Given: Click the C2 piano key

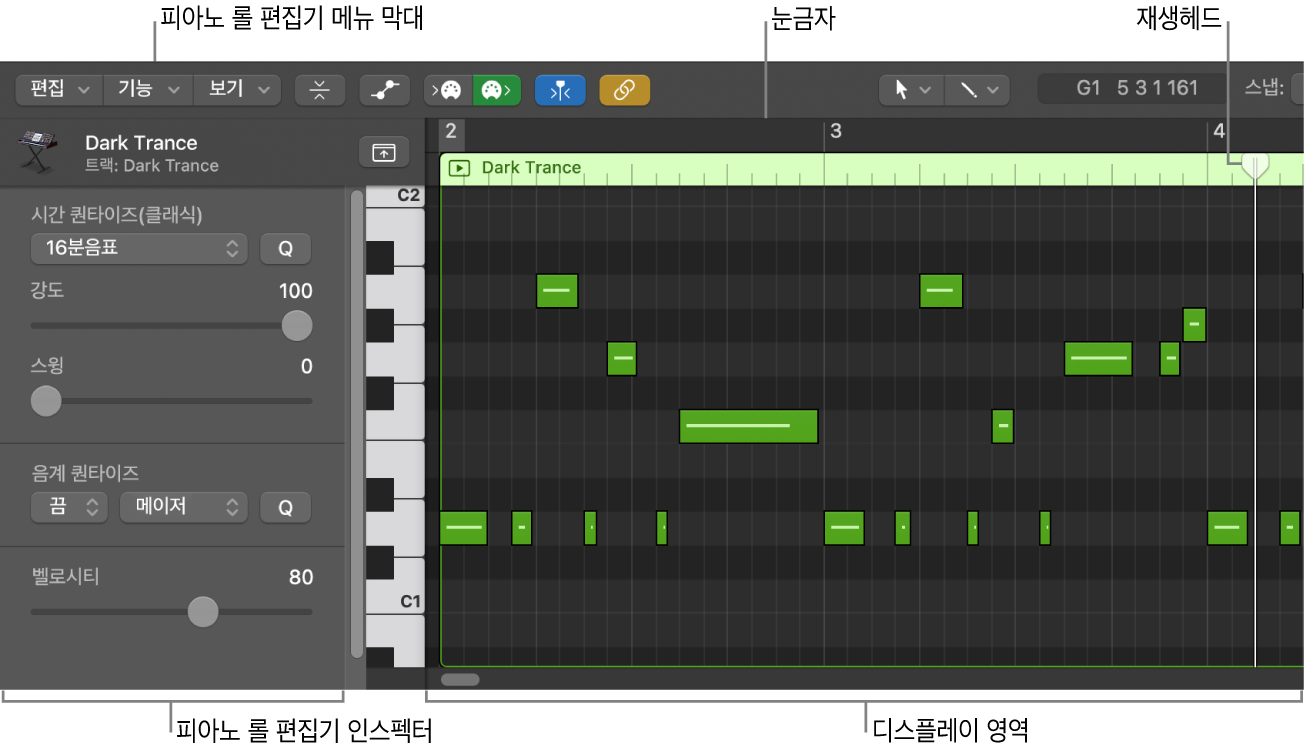Looking at the screenshot, I should click(x=395, y=196).
